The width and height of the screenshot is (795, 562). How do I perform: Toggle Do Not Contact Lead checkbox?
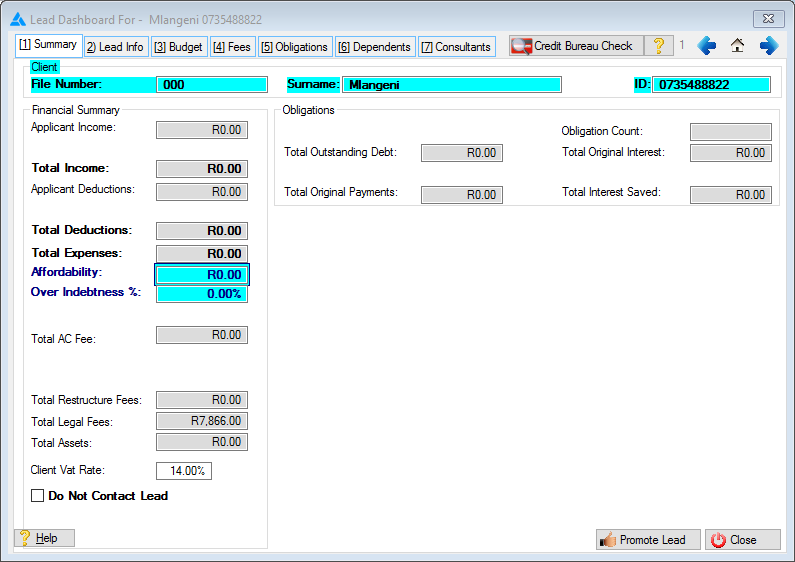click(38, 496)
